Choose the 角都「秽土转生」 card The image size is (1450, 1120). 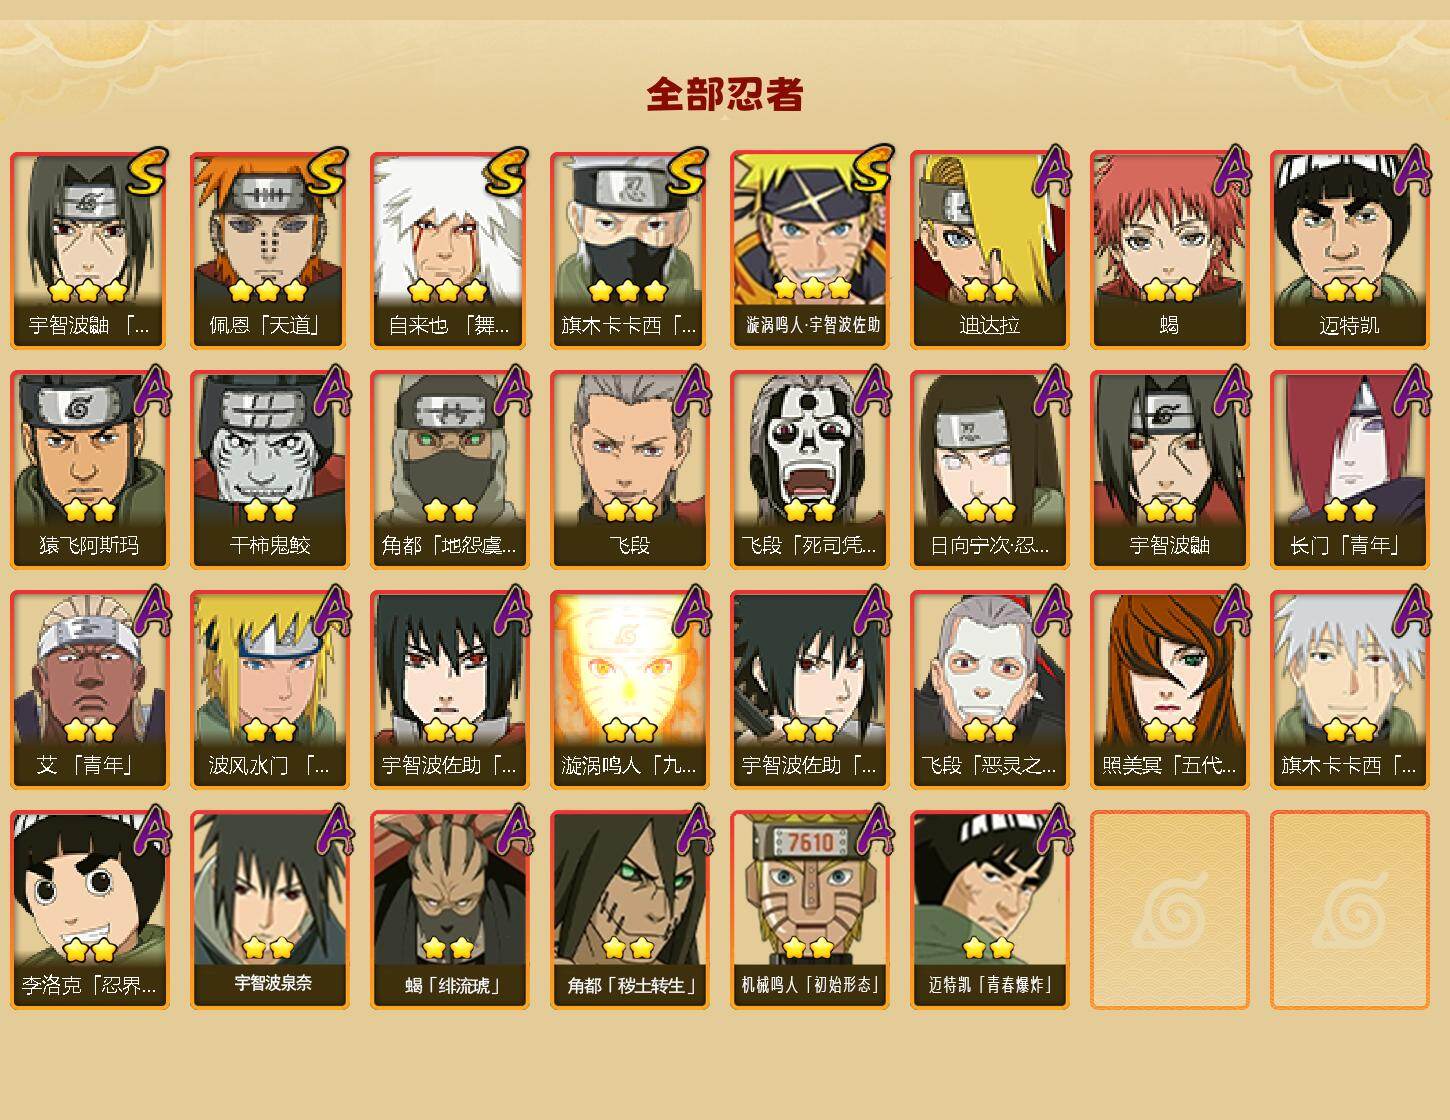629,910
